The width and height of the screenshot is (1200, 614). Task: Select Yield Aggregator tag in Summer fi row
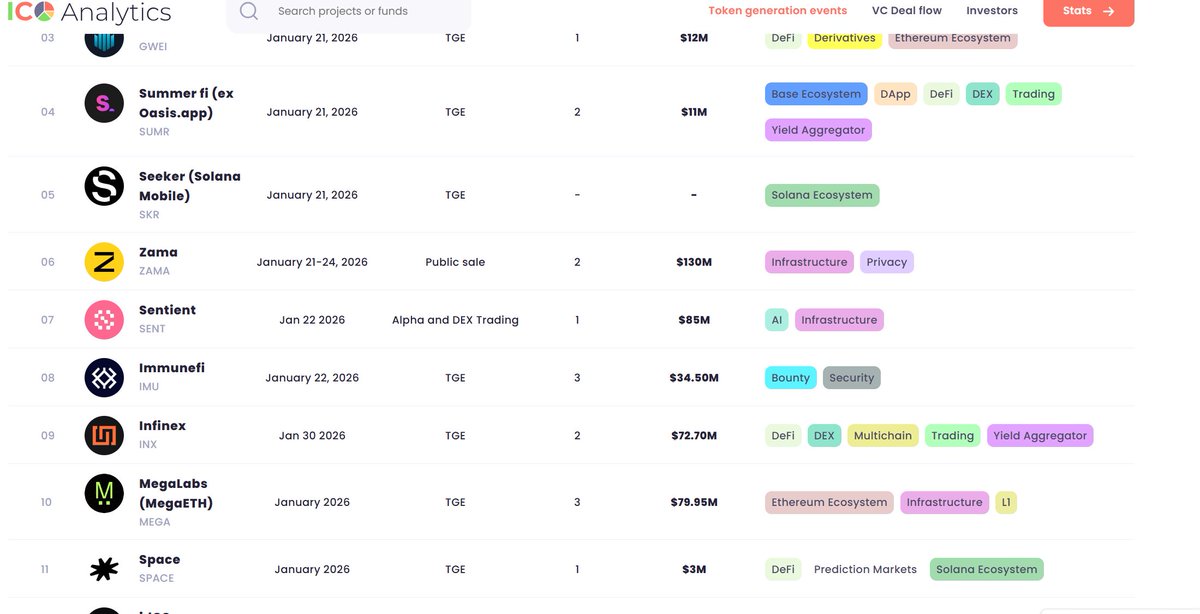(x=818, y=130)
